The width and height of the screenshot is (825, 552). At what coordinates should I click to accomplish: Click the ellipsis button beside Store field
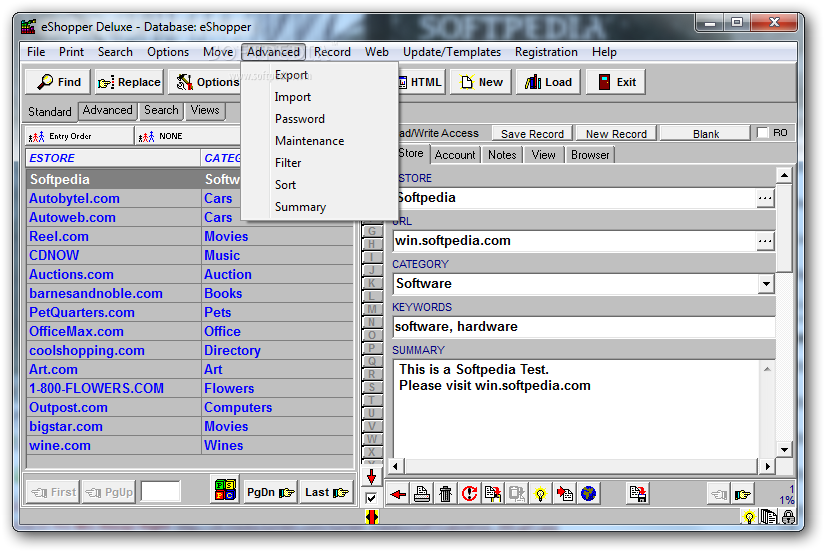765,199
